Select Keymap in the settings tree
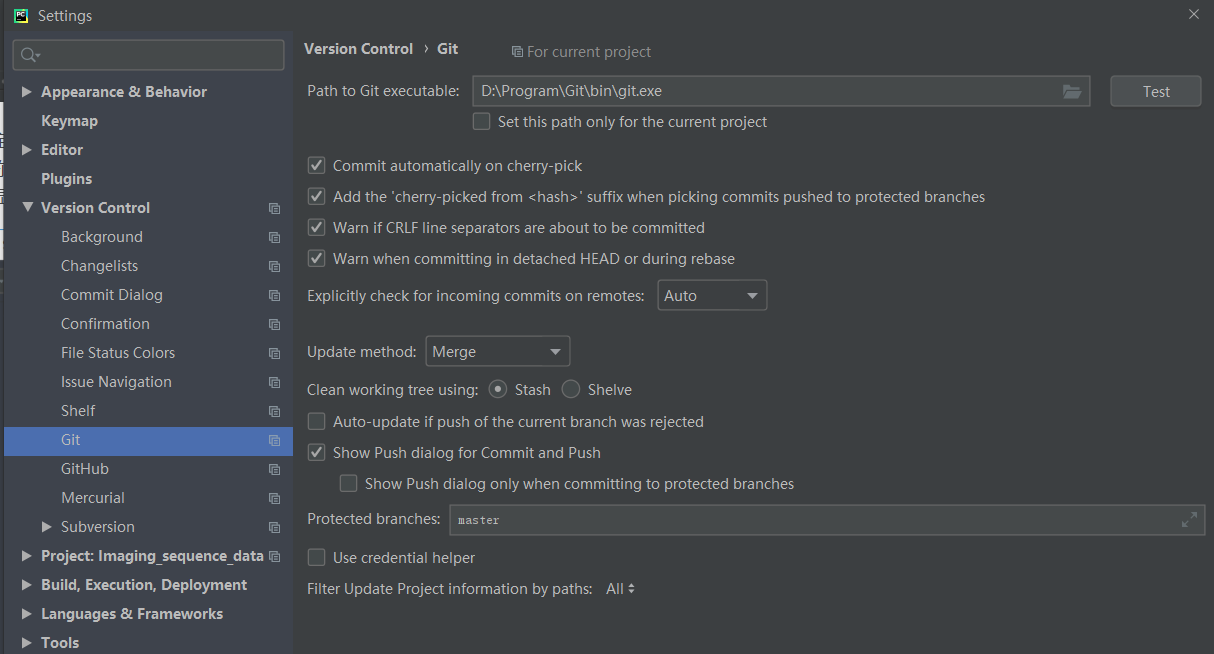This screenshot has width=1214, height=654. point(69,121)
